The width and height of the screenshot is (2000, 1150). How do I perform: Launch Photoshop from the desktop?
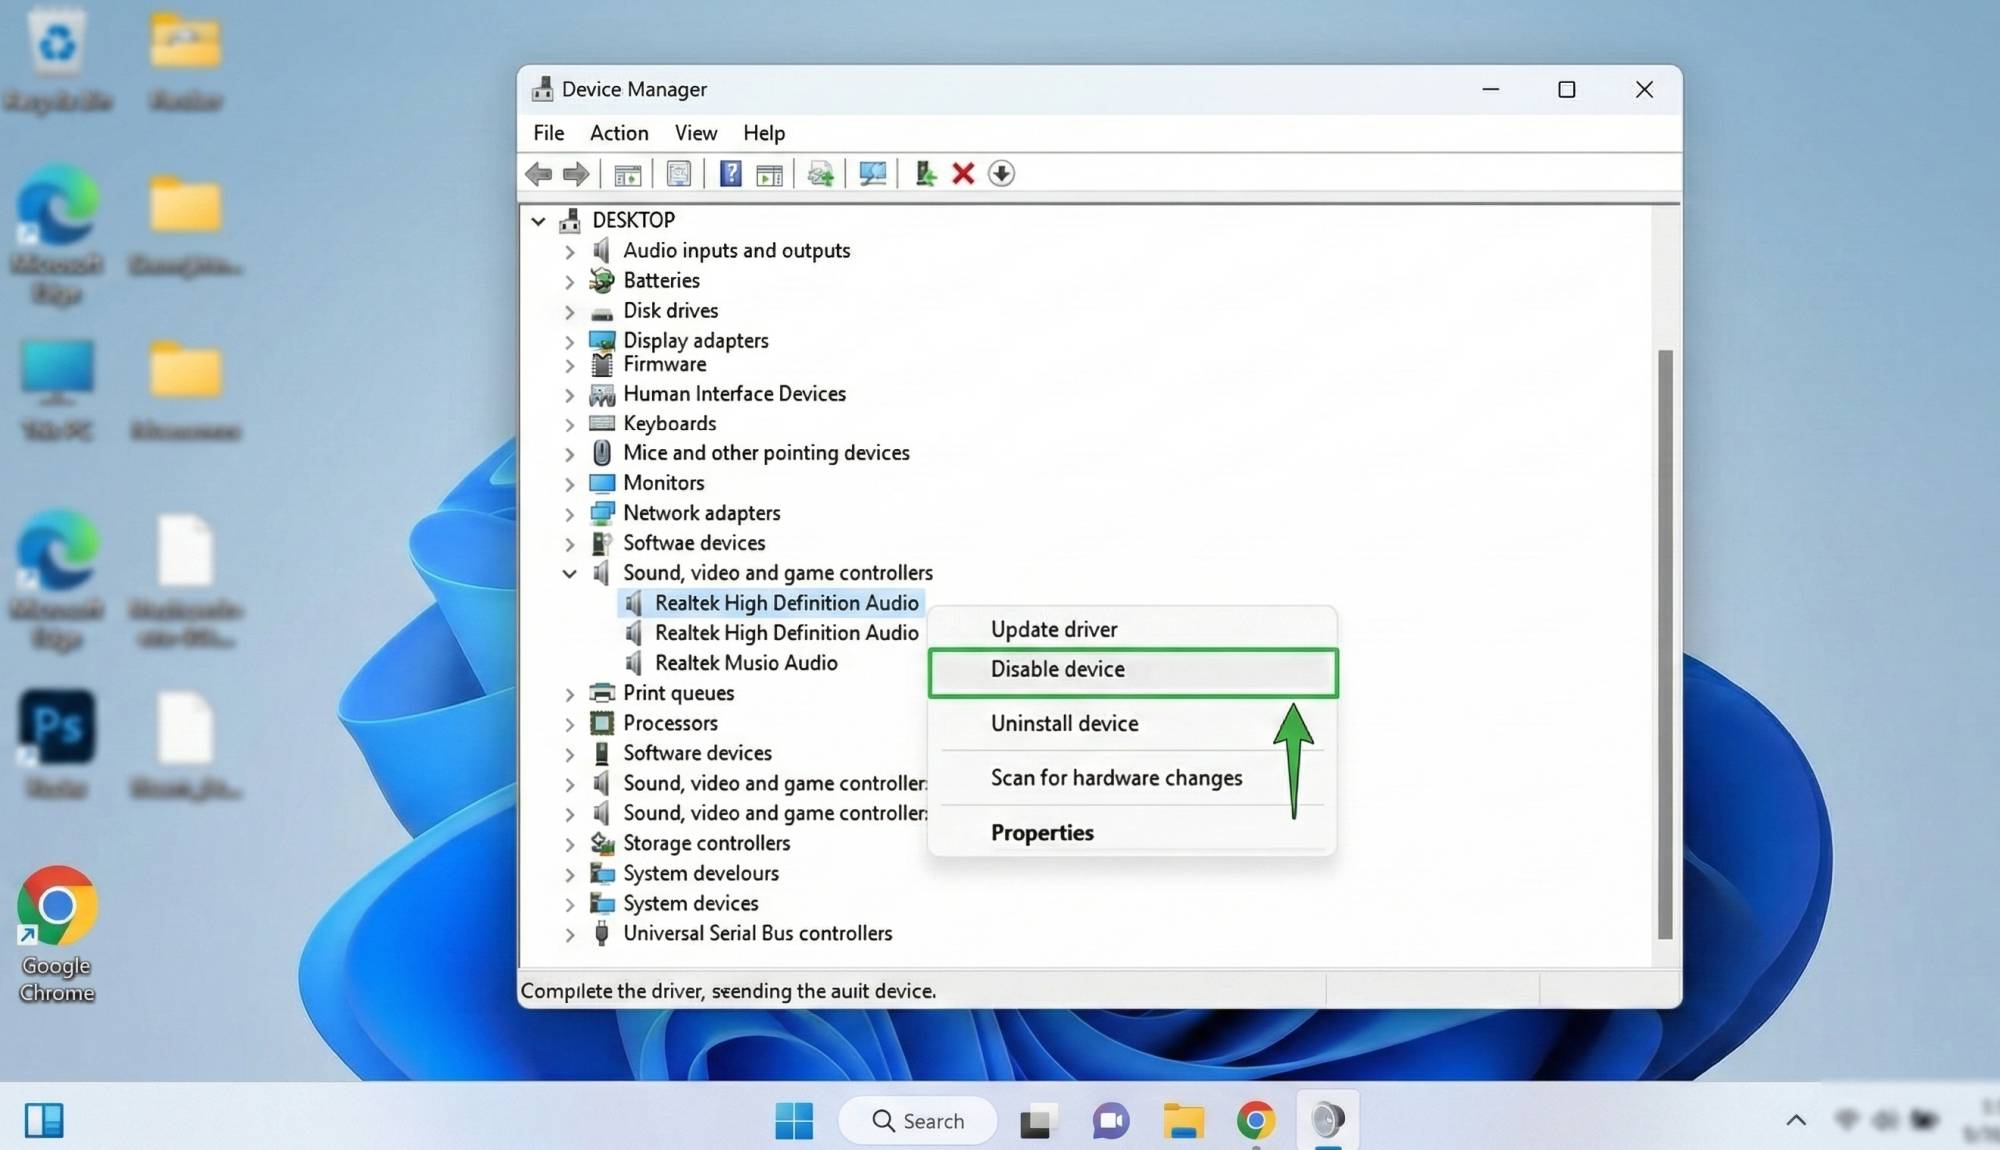pyautogui.click(x=56, y=725)
